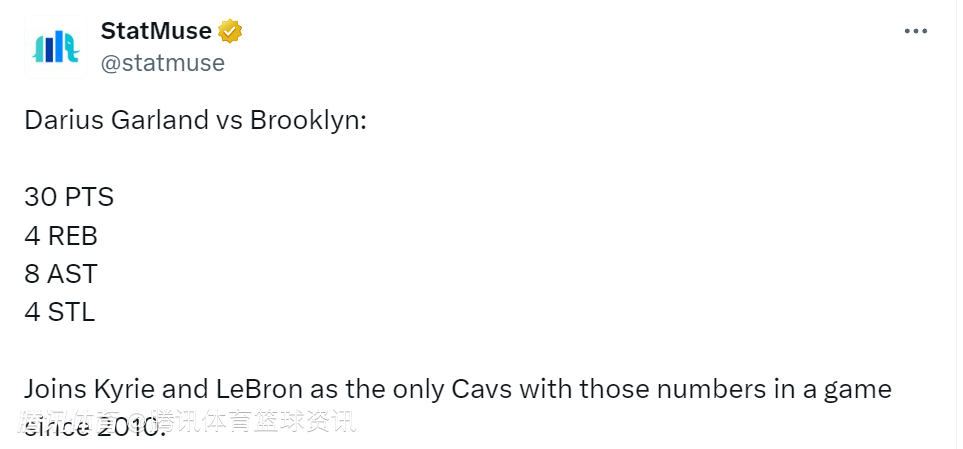Click the word "Brooklyn:" in the first line
Screen dimensions: 963x449
[309, 120]
